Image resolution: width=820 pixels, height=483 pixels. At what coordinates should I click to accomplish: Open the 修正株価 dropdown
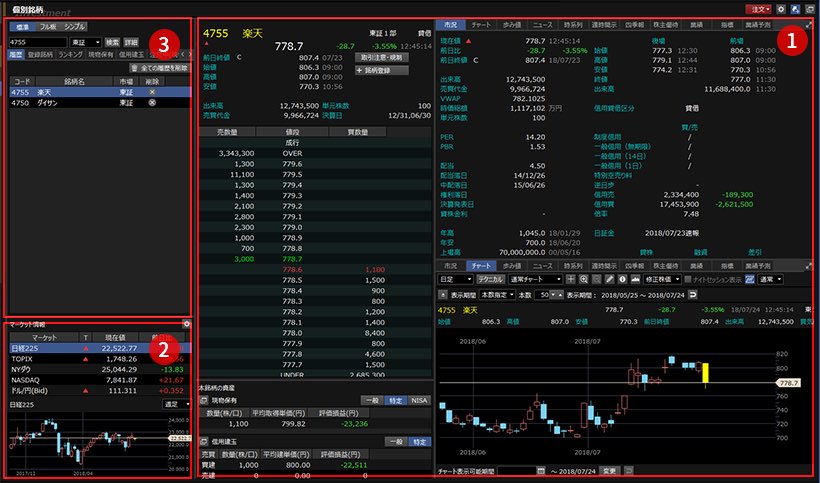pos(663,280)
